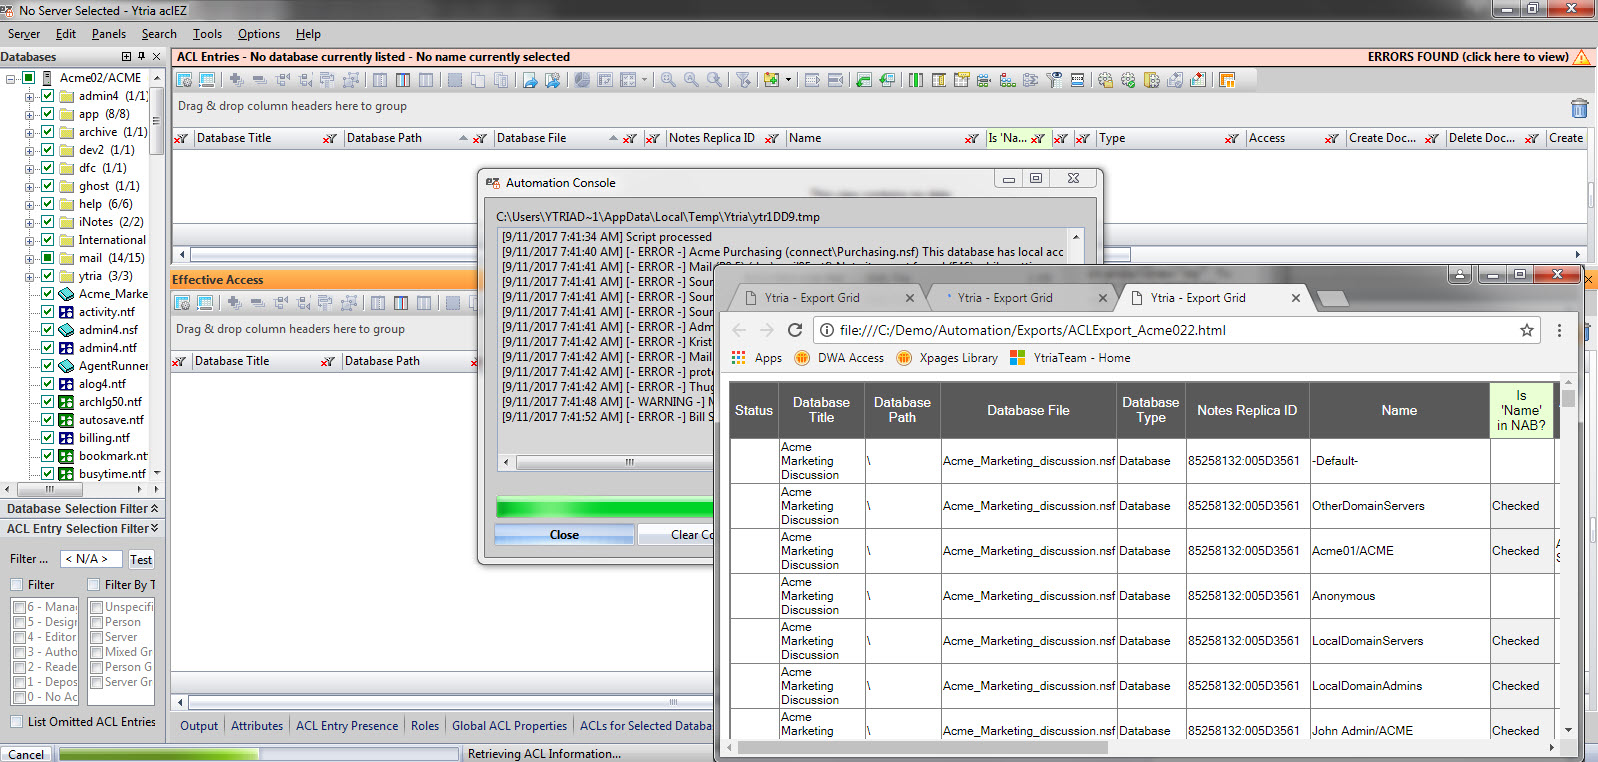Bookmark the page with the star icon
The width and height of the screenshot is (1598, 762).
[x=1527, y=330]
